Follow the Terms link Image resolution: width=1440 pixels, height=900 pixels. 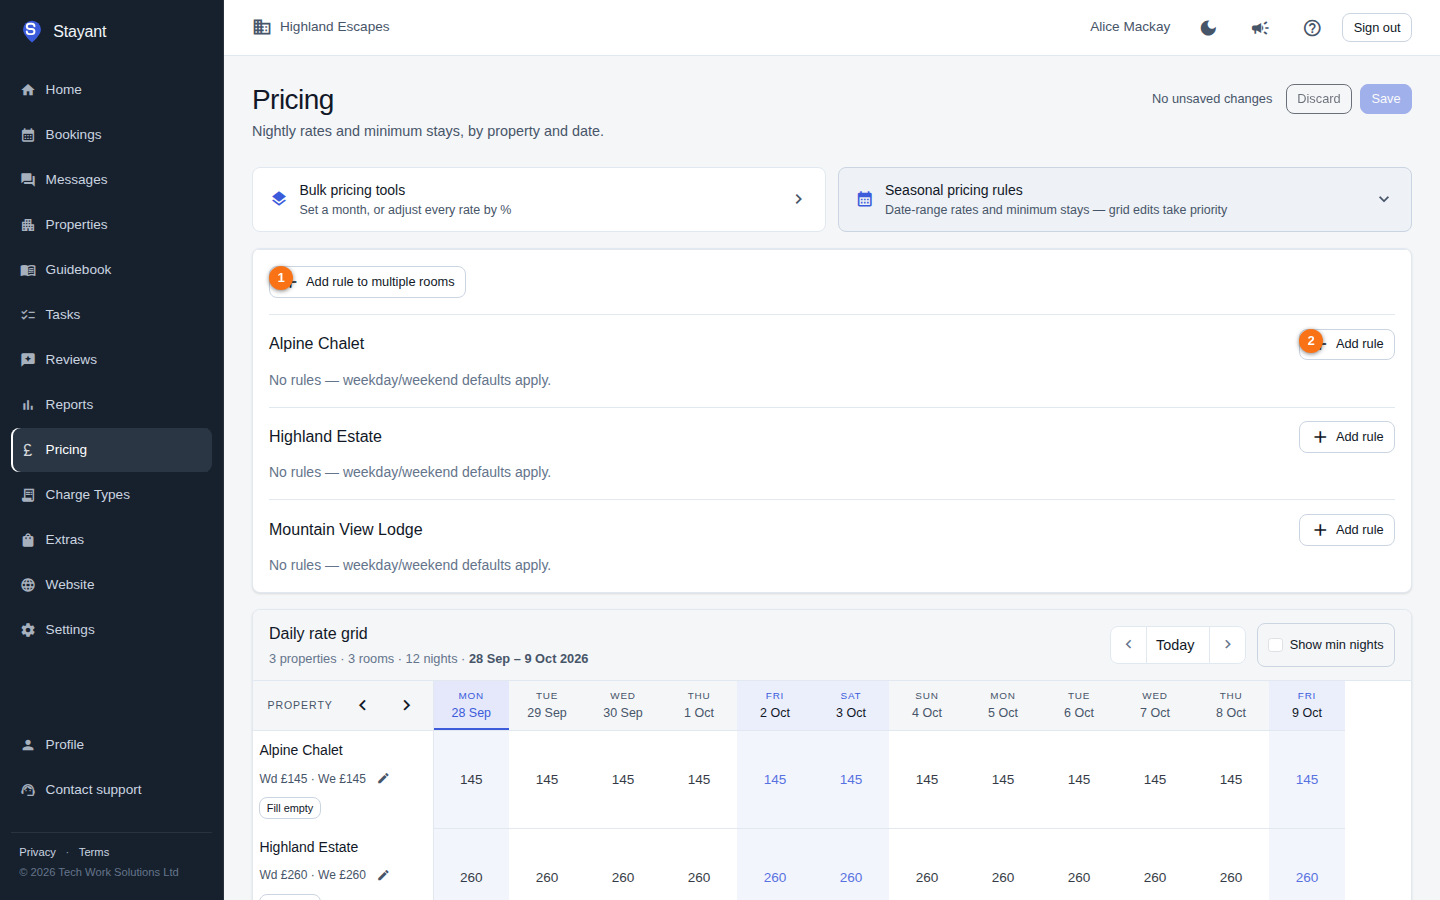(x=94, y=852)
